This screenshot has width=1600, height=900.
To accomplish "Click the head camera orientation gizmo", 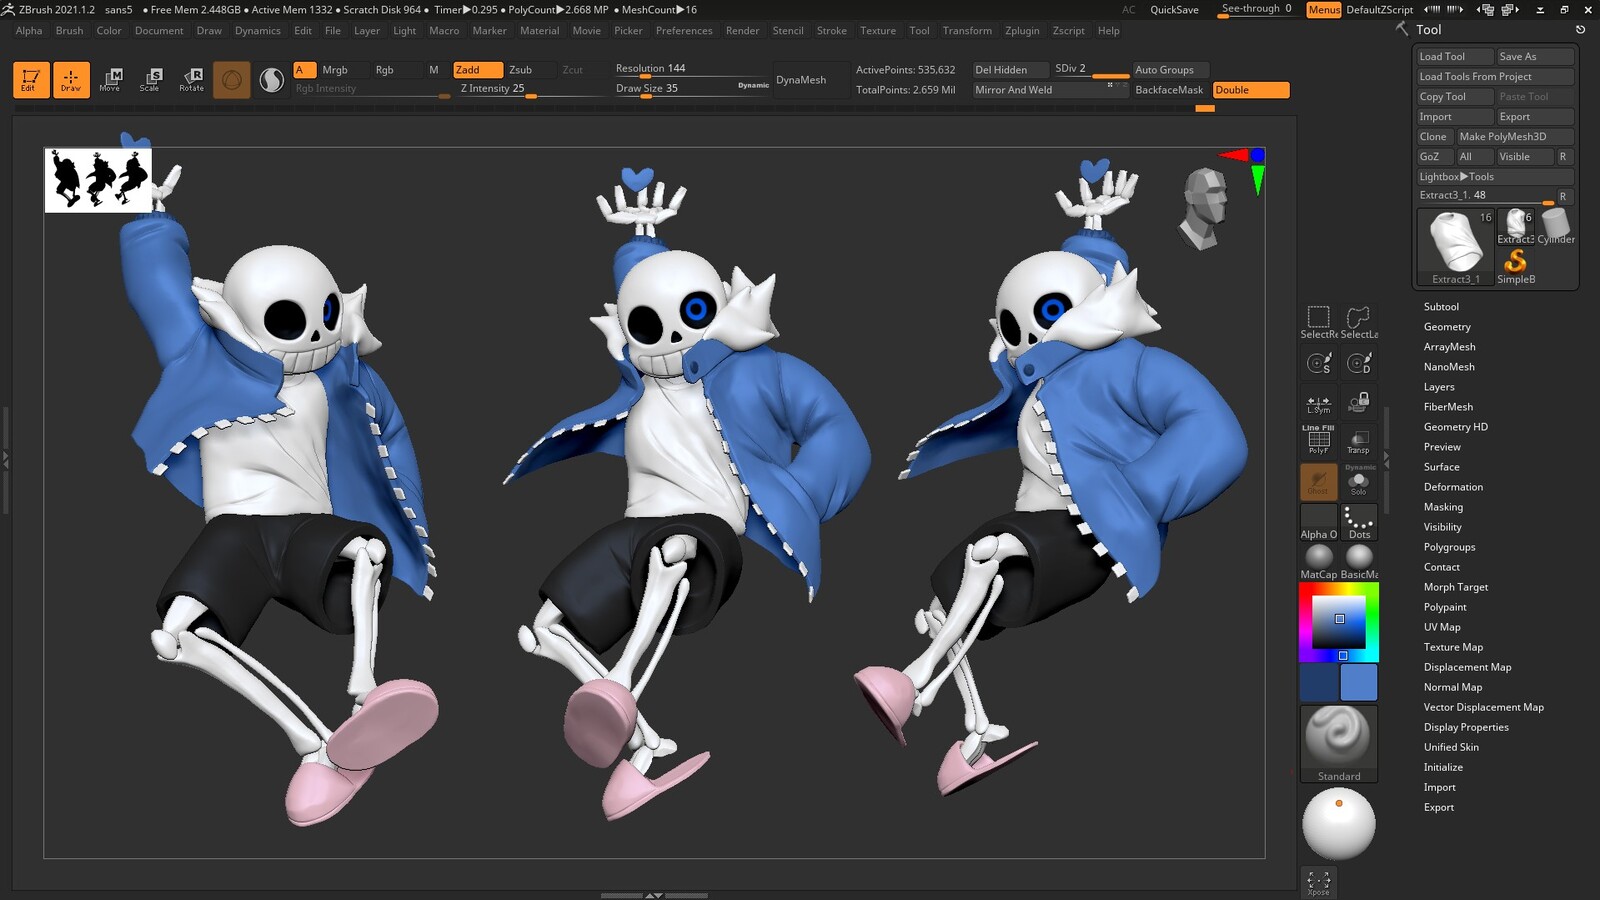I will (1204, 207).
